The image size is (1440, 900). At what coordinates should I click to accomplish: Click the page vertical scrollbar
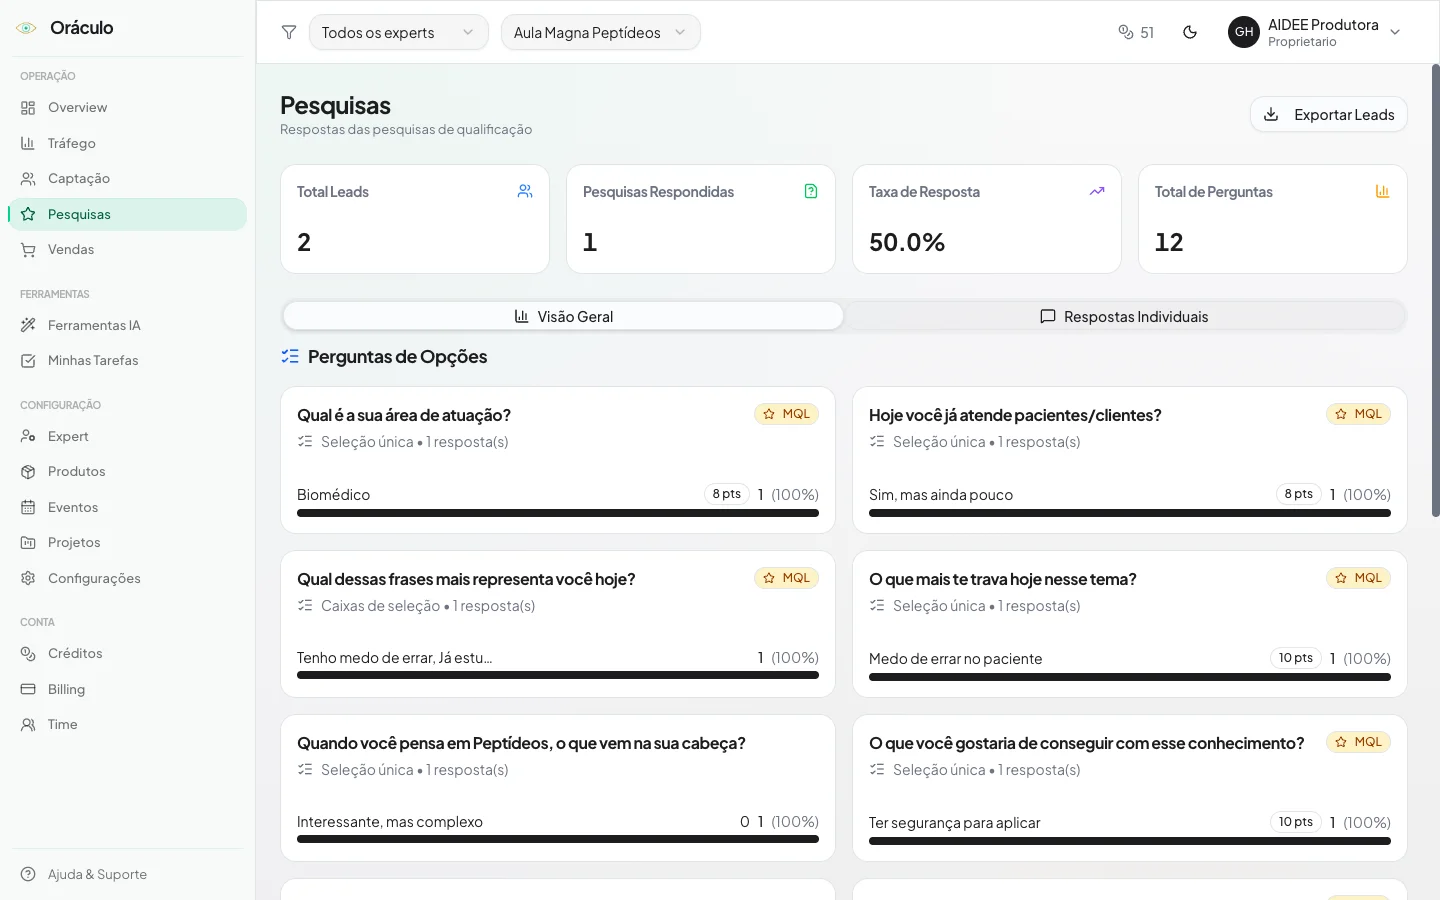point(1436,290)
